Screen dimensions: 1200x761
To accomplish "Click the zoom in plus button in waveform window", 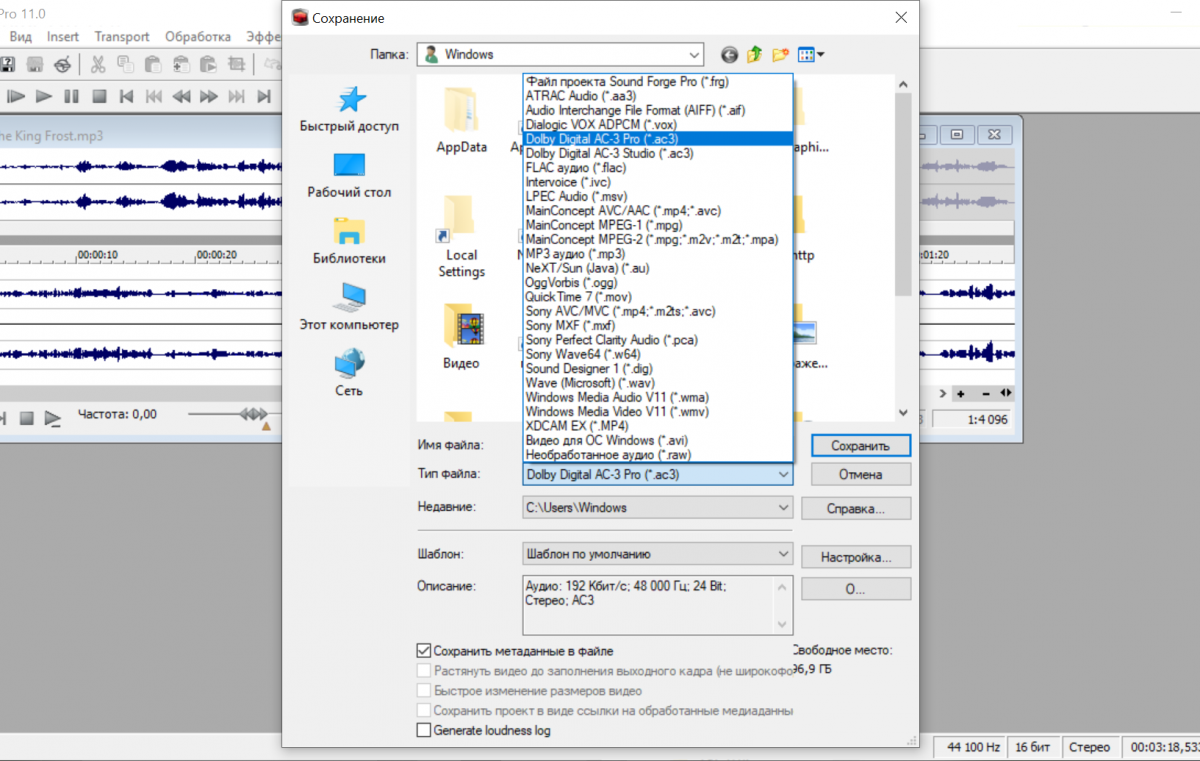I will 960,393.
